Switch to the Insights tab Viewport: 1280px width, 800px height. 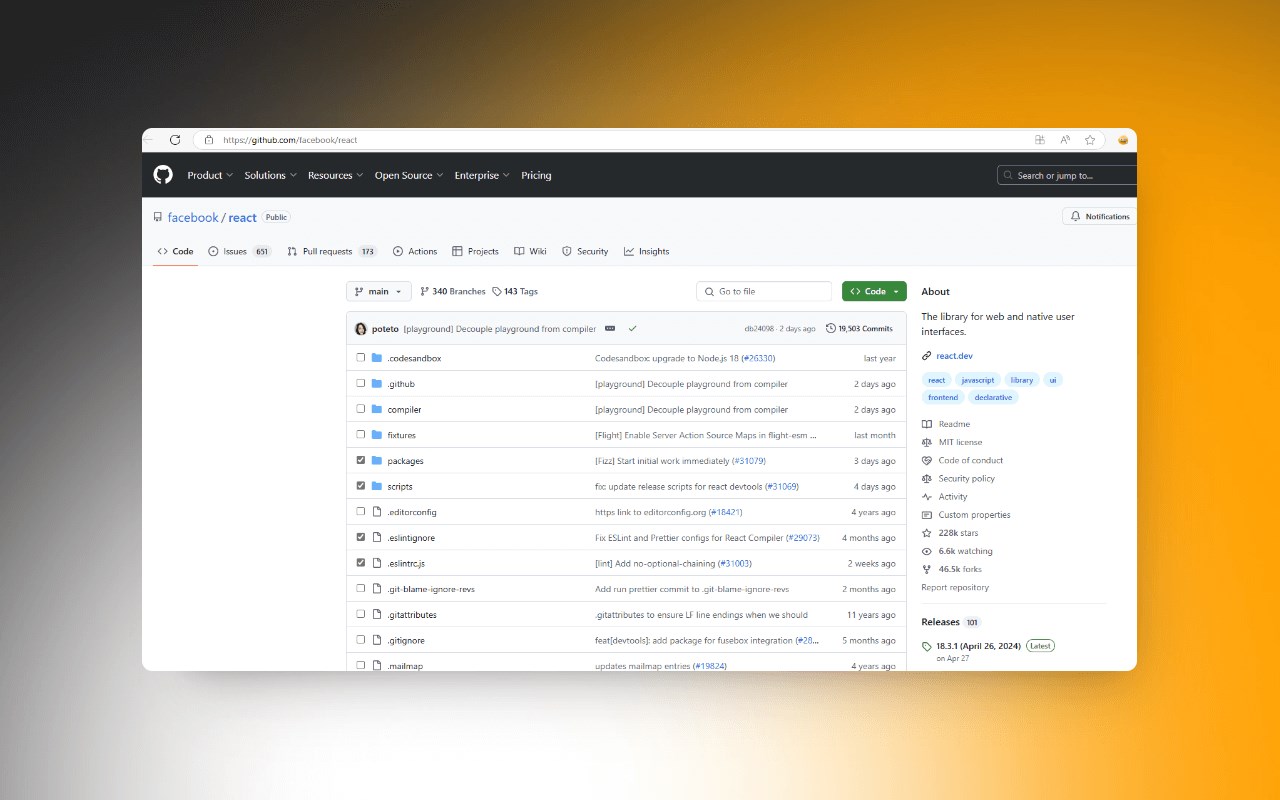[x=647, y=251]
